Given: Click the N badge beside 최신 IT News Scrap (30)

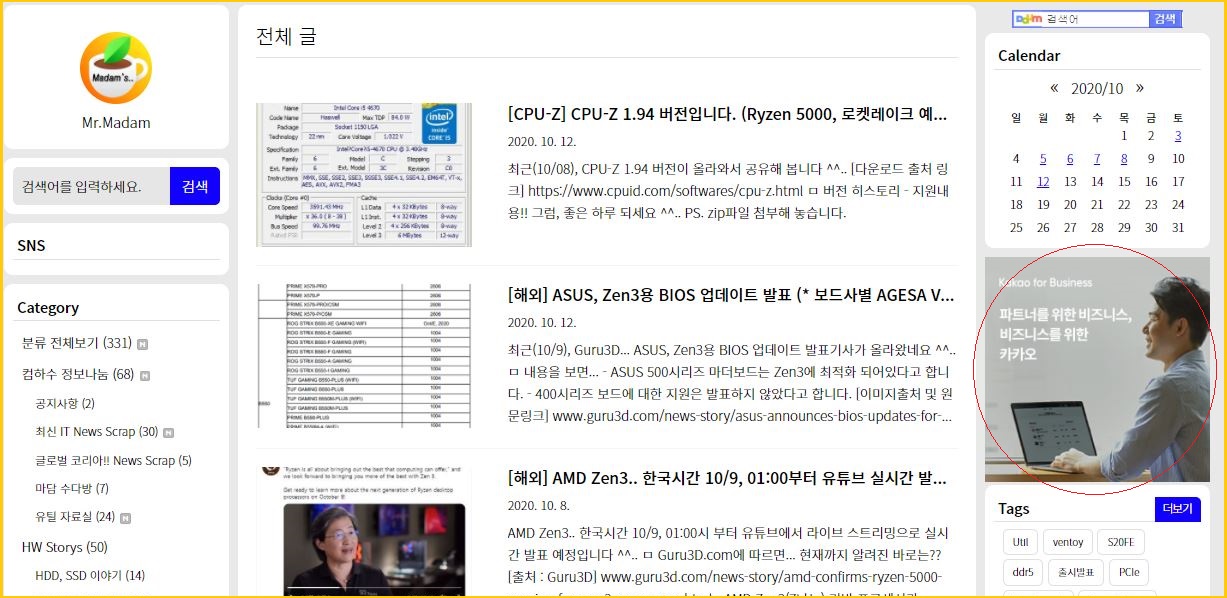Looking at the screenshot, I should [x=168, y=433].
